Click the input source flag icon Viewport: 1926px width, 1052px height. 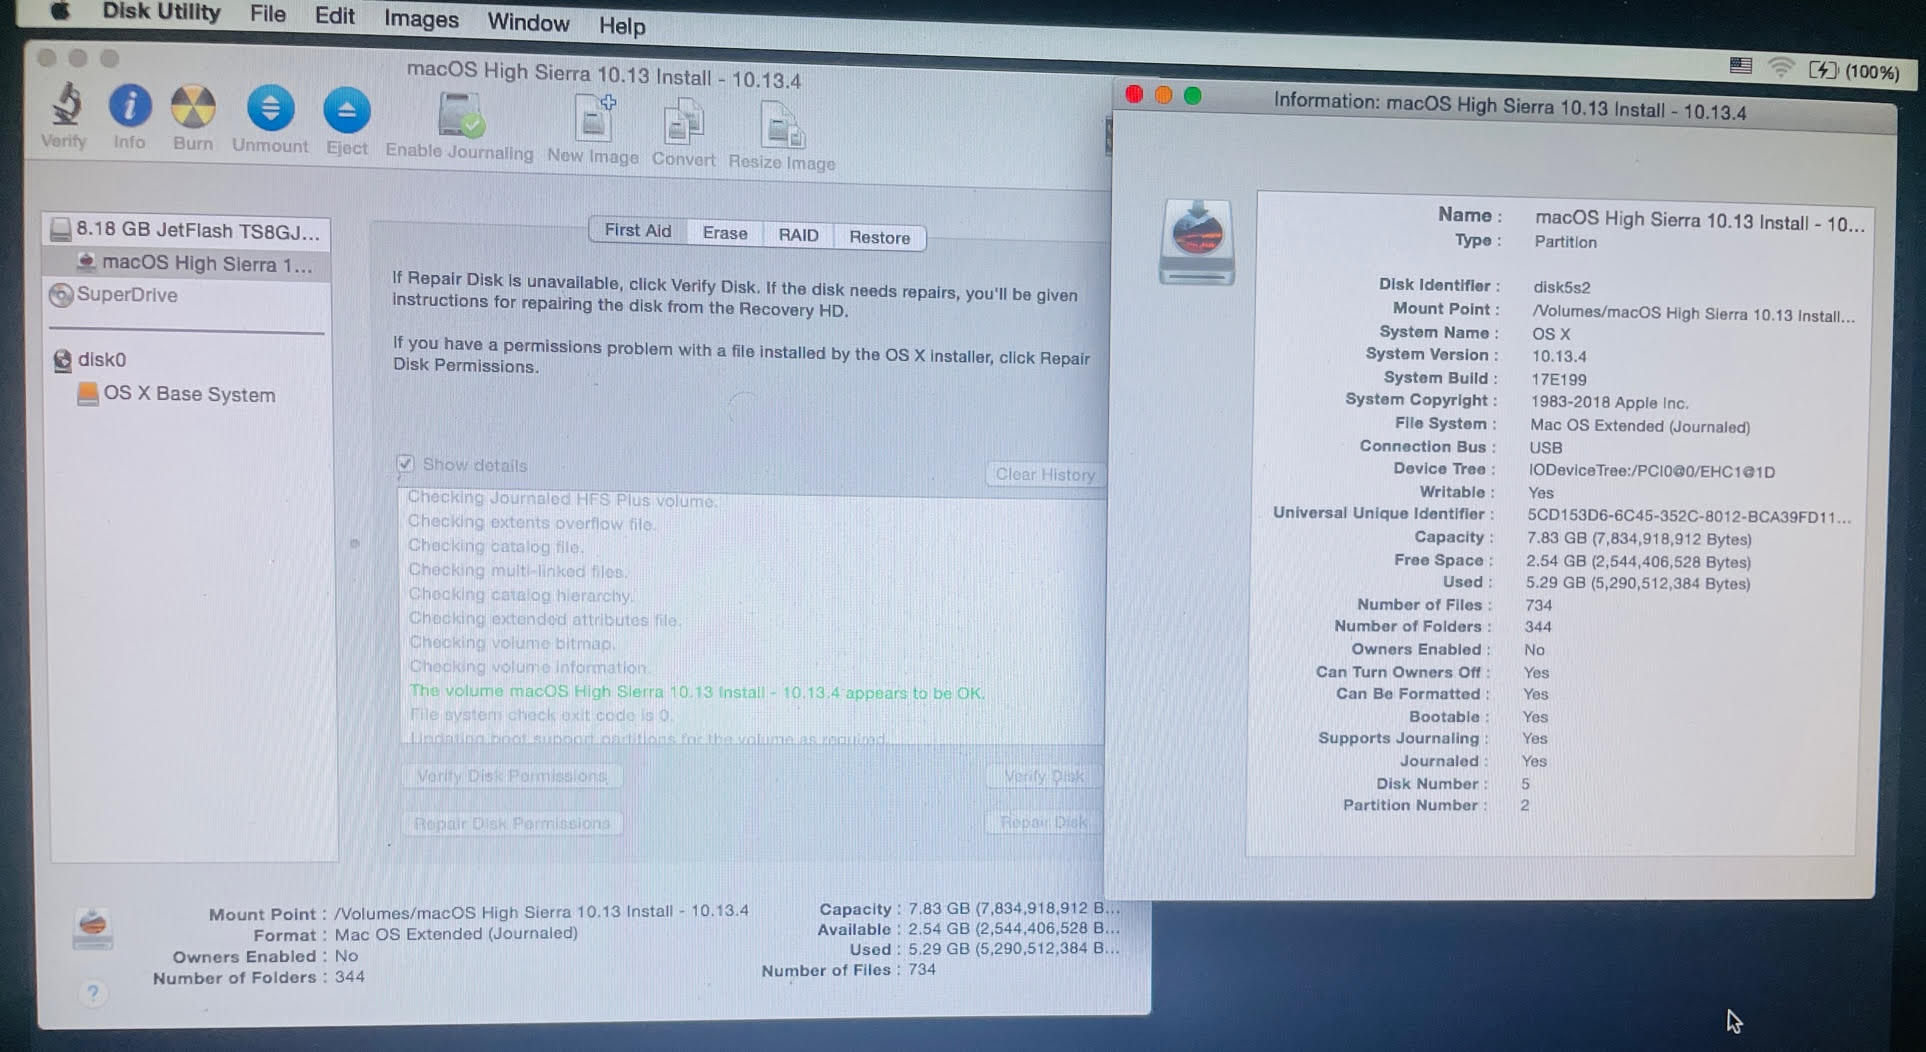(x=1741, y=65)
